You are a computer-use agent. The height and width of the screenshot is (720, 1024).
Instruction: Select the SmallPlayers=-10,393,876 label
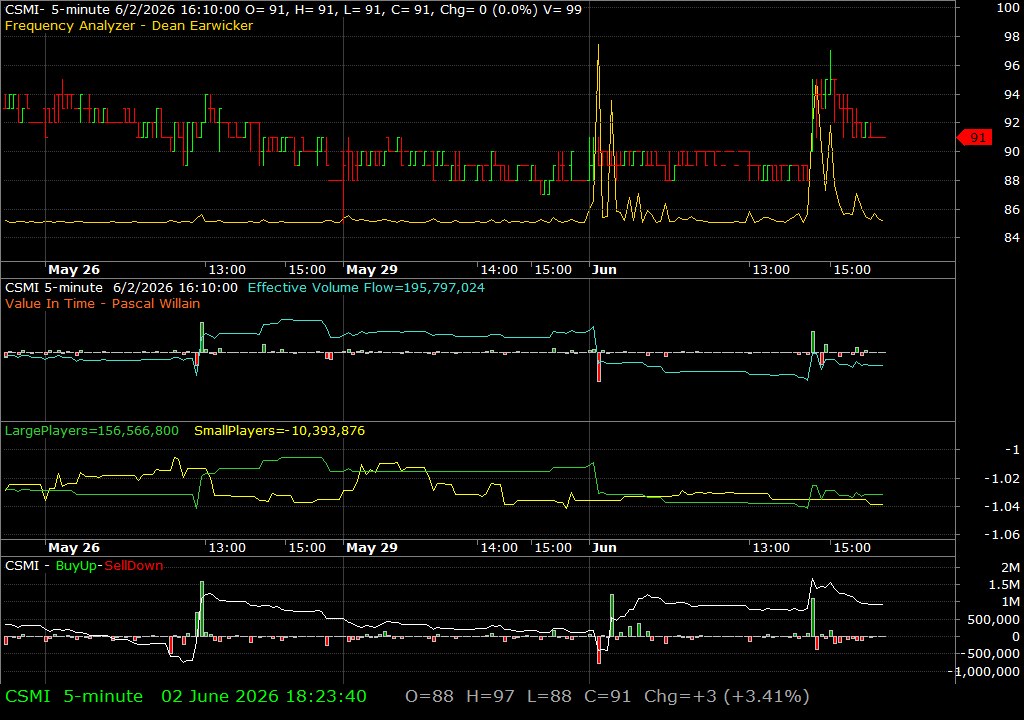[x=280, y=431]
